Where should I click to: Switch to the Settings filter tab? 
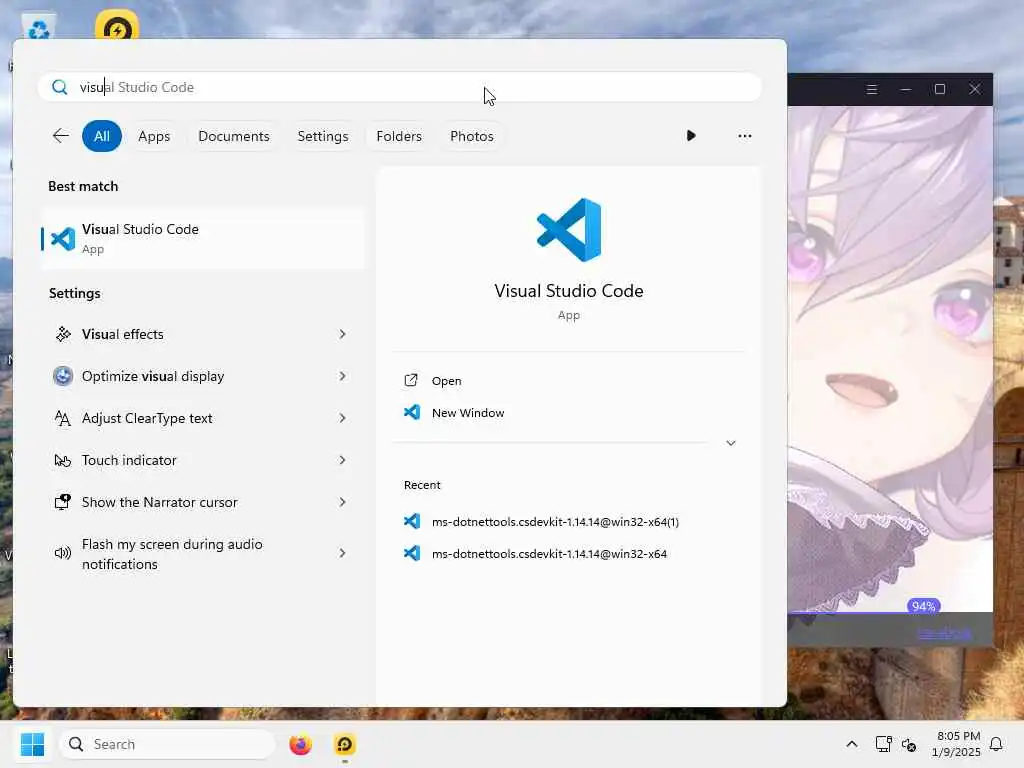(x=323, y=136)
